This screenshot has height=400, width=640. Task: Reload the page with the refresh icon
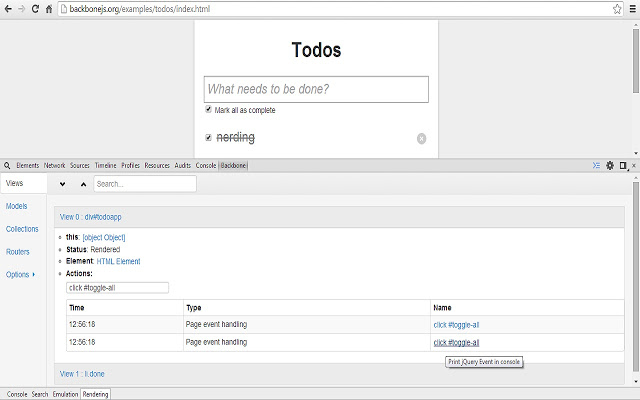(35, 9)
